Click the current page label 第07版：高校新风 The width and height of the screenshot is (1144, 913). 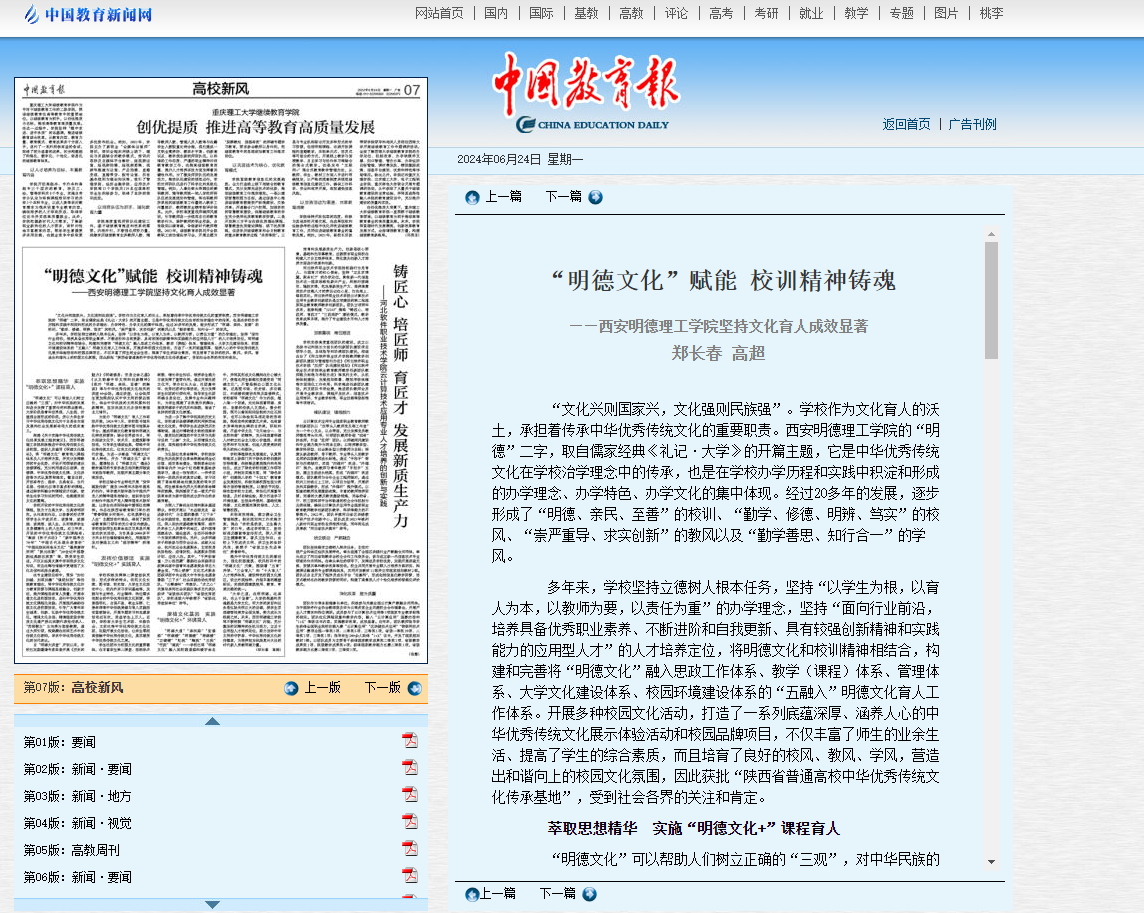click(73, 687)
